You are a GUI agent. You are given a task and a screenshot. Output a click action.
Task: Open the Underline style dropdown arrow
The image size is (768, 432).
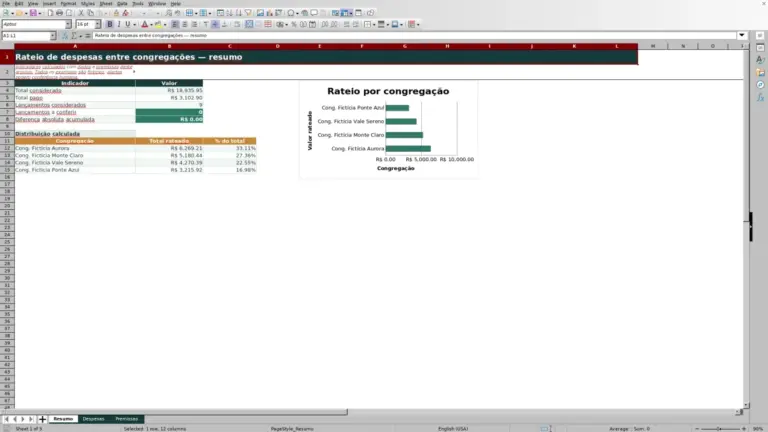click(x=135, y=24)
